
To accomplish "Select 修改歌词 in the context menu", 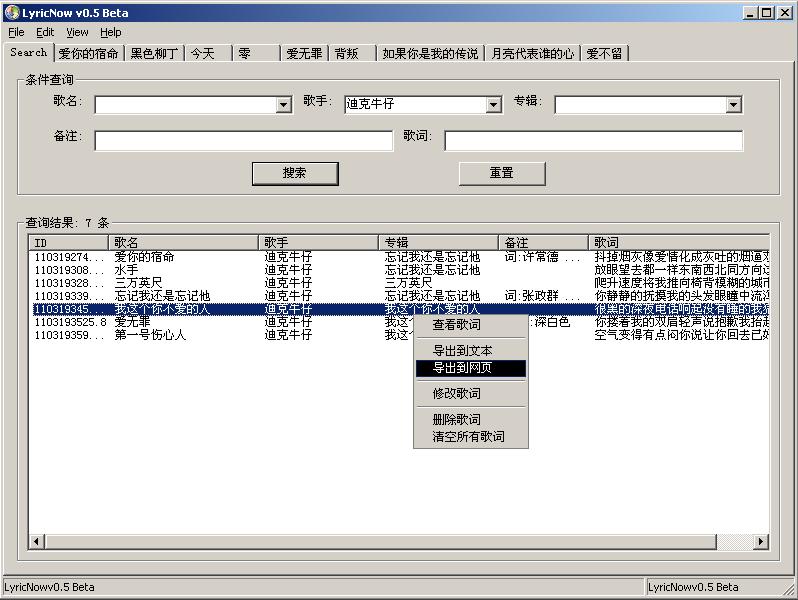I will coord(456,394).
